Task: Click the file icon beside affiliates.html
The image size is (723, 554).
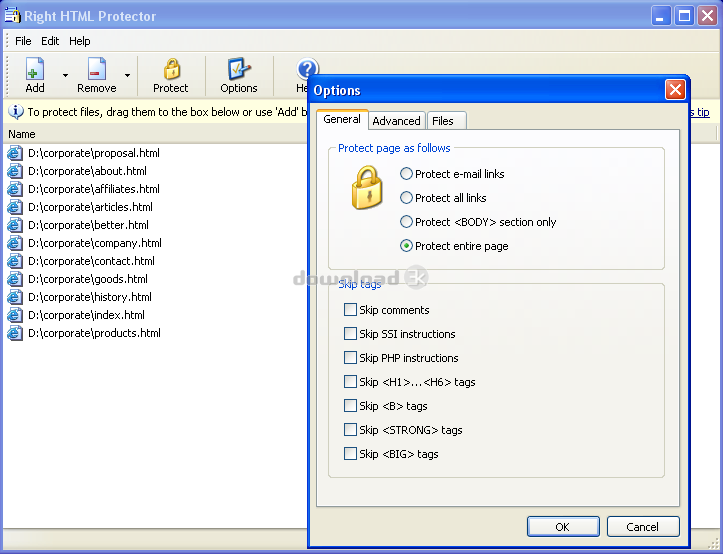Action: [x=14, y=189]
